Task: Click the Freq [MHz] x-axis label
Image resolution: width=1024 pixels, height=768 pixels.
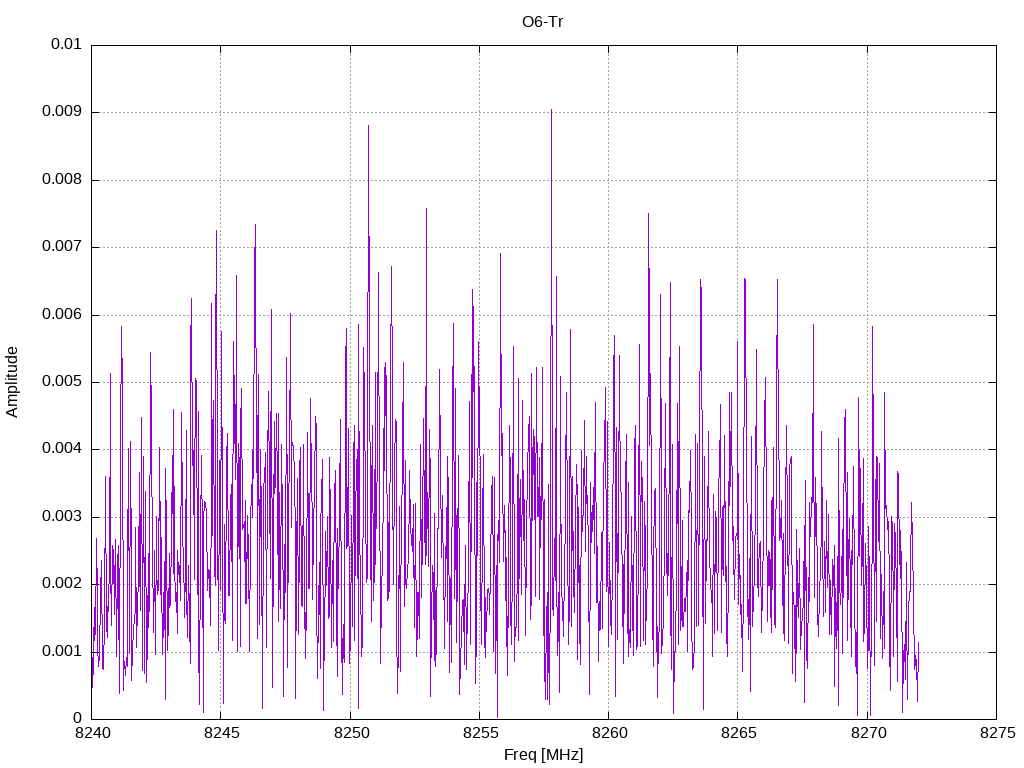Action: pos(543,755)
